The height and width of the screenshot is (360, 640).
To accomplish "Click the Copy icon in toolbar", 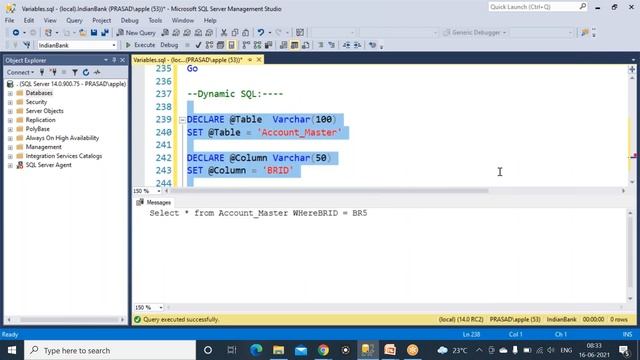I will coord(235,33).
